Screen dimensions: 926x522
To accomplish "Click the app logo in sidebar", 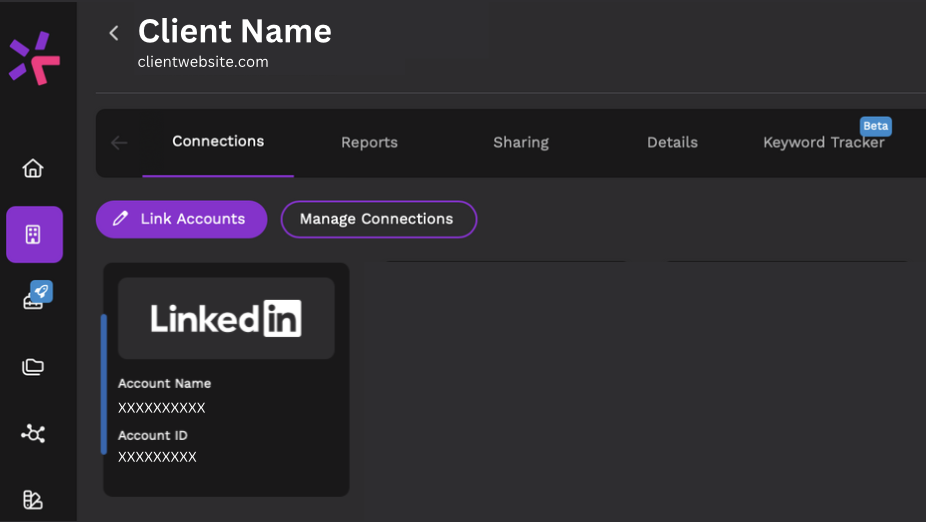I will click(x=34, y=58).
